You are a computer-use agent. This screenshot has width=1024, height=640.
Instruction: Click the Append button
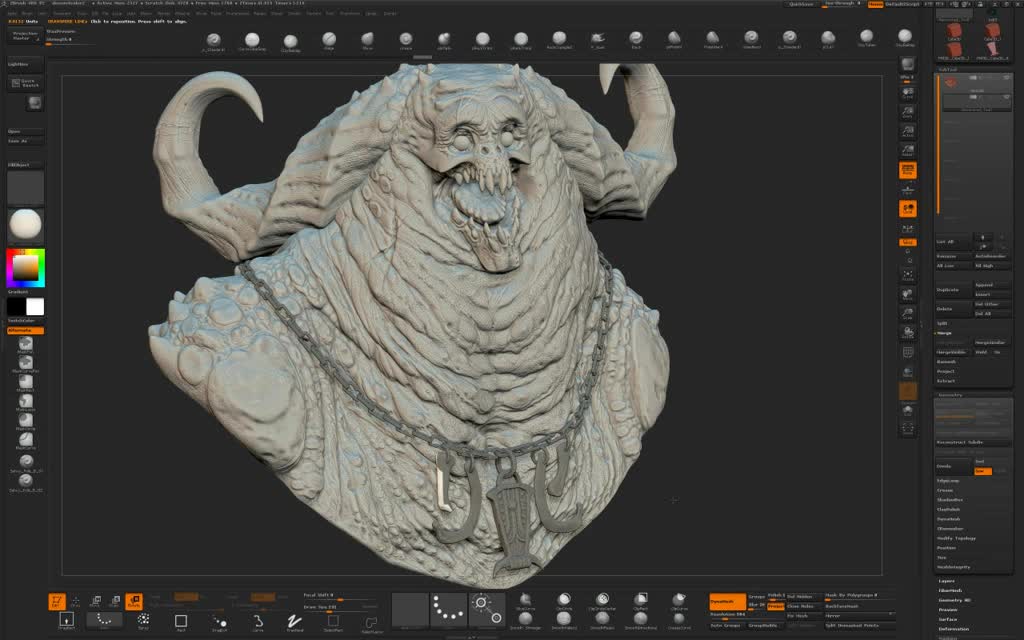991,285
